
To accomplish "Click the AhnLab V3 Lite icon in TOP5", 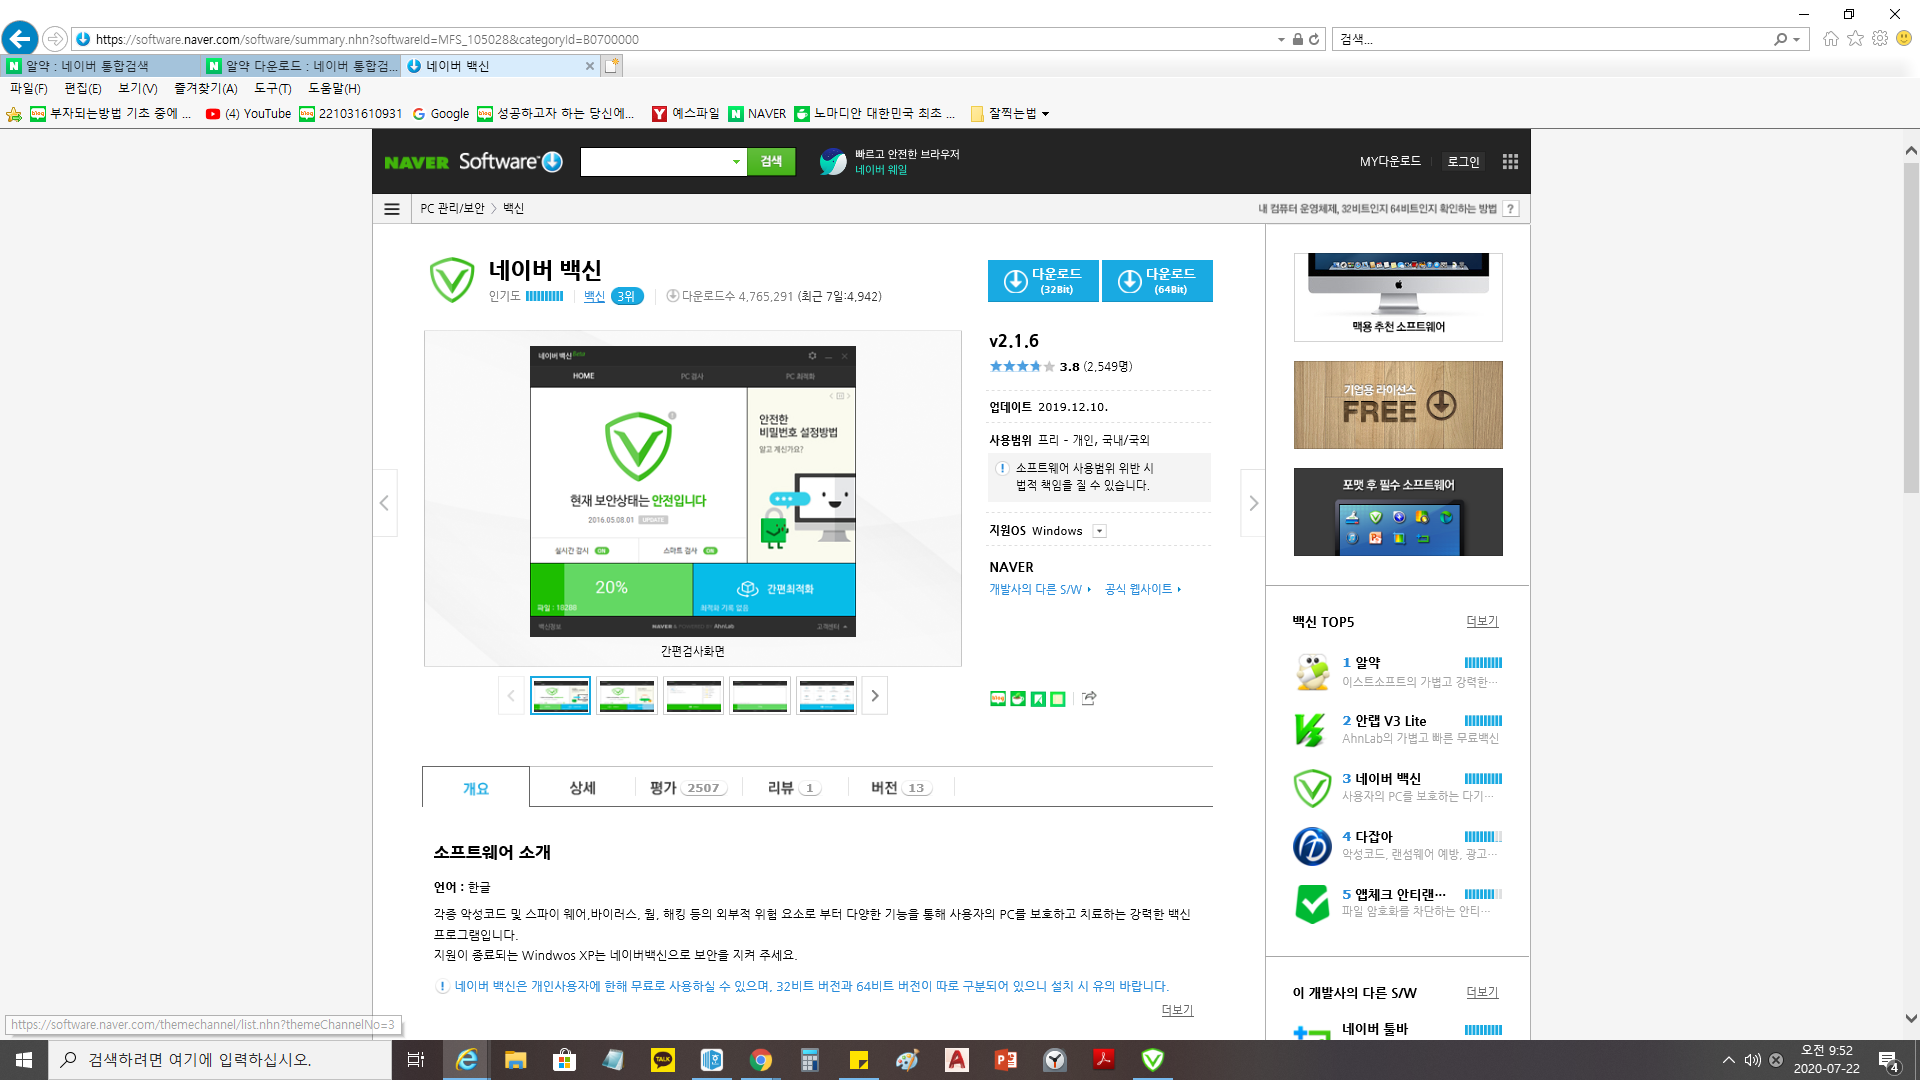I will click(1311, 729).
